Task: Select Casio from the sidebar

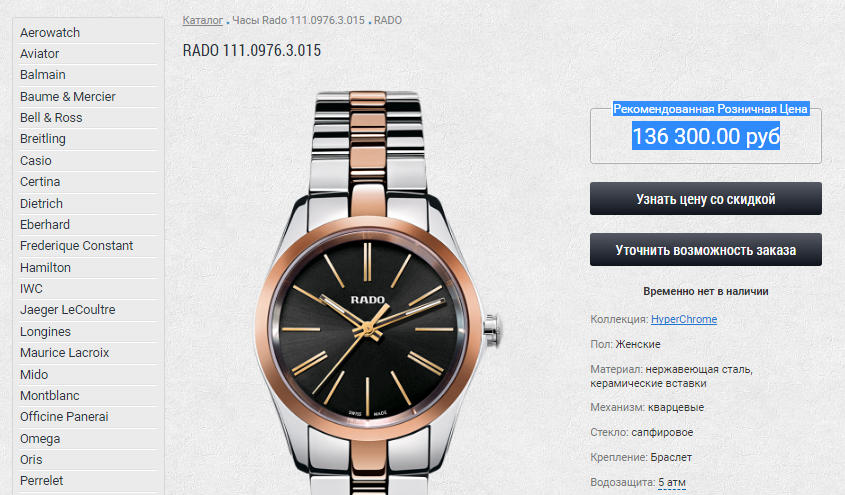Action: coord(36,161)
